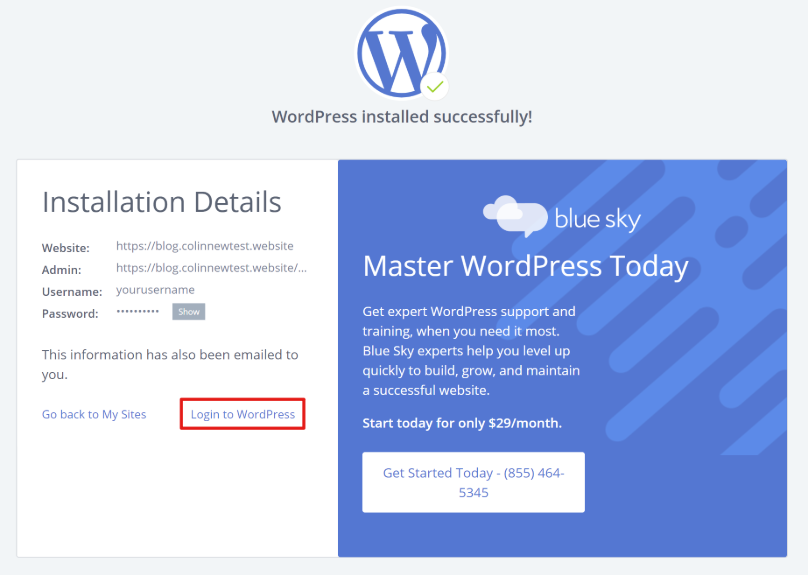This screenshot has height=575, width=808.
Task: Click the Admin: label
Action: 62,270
